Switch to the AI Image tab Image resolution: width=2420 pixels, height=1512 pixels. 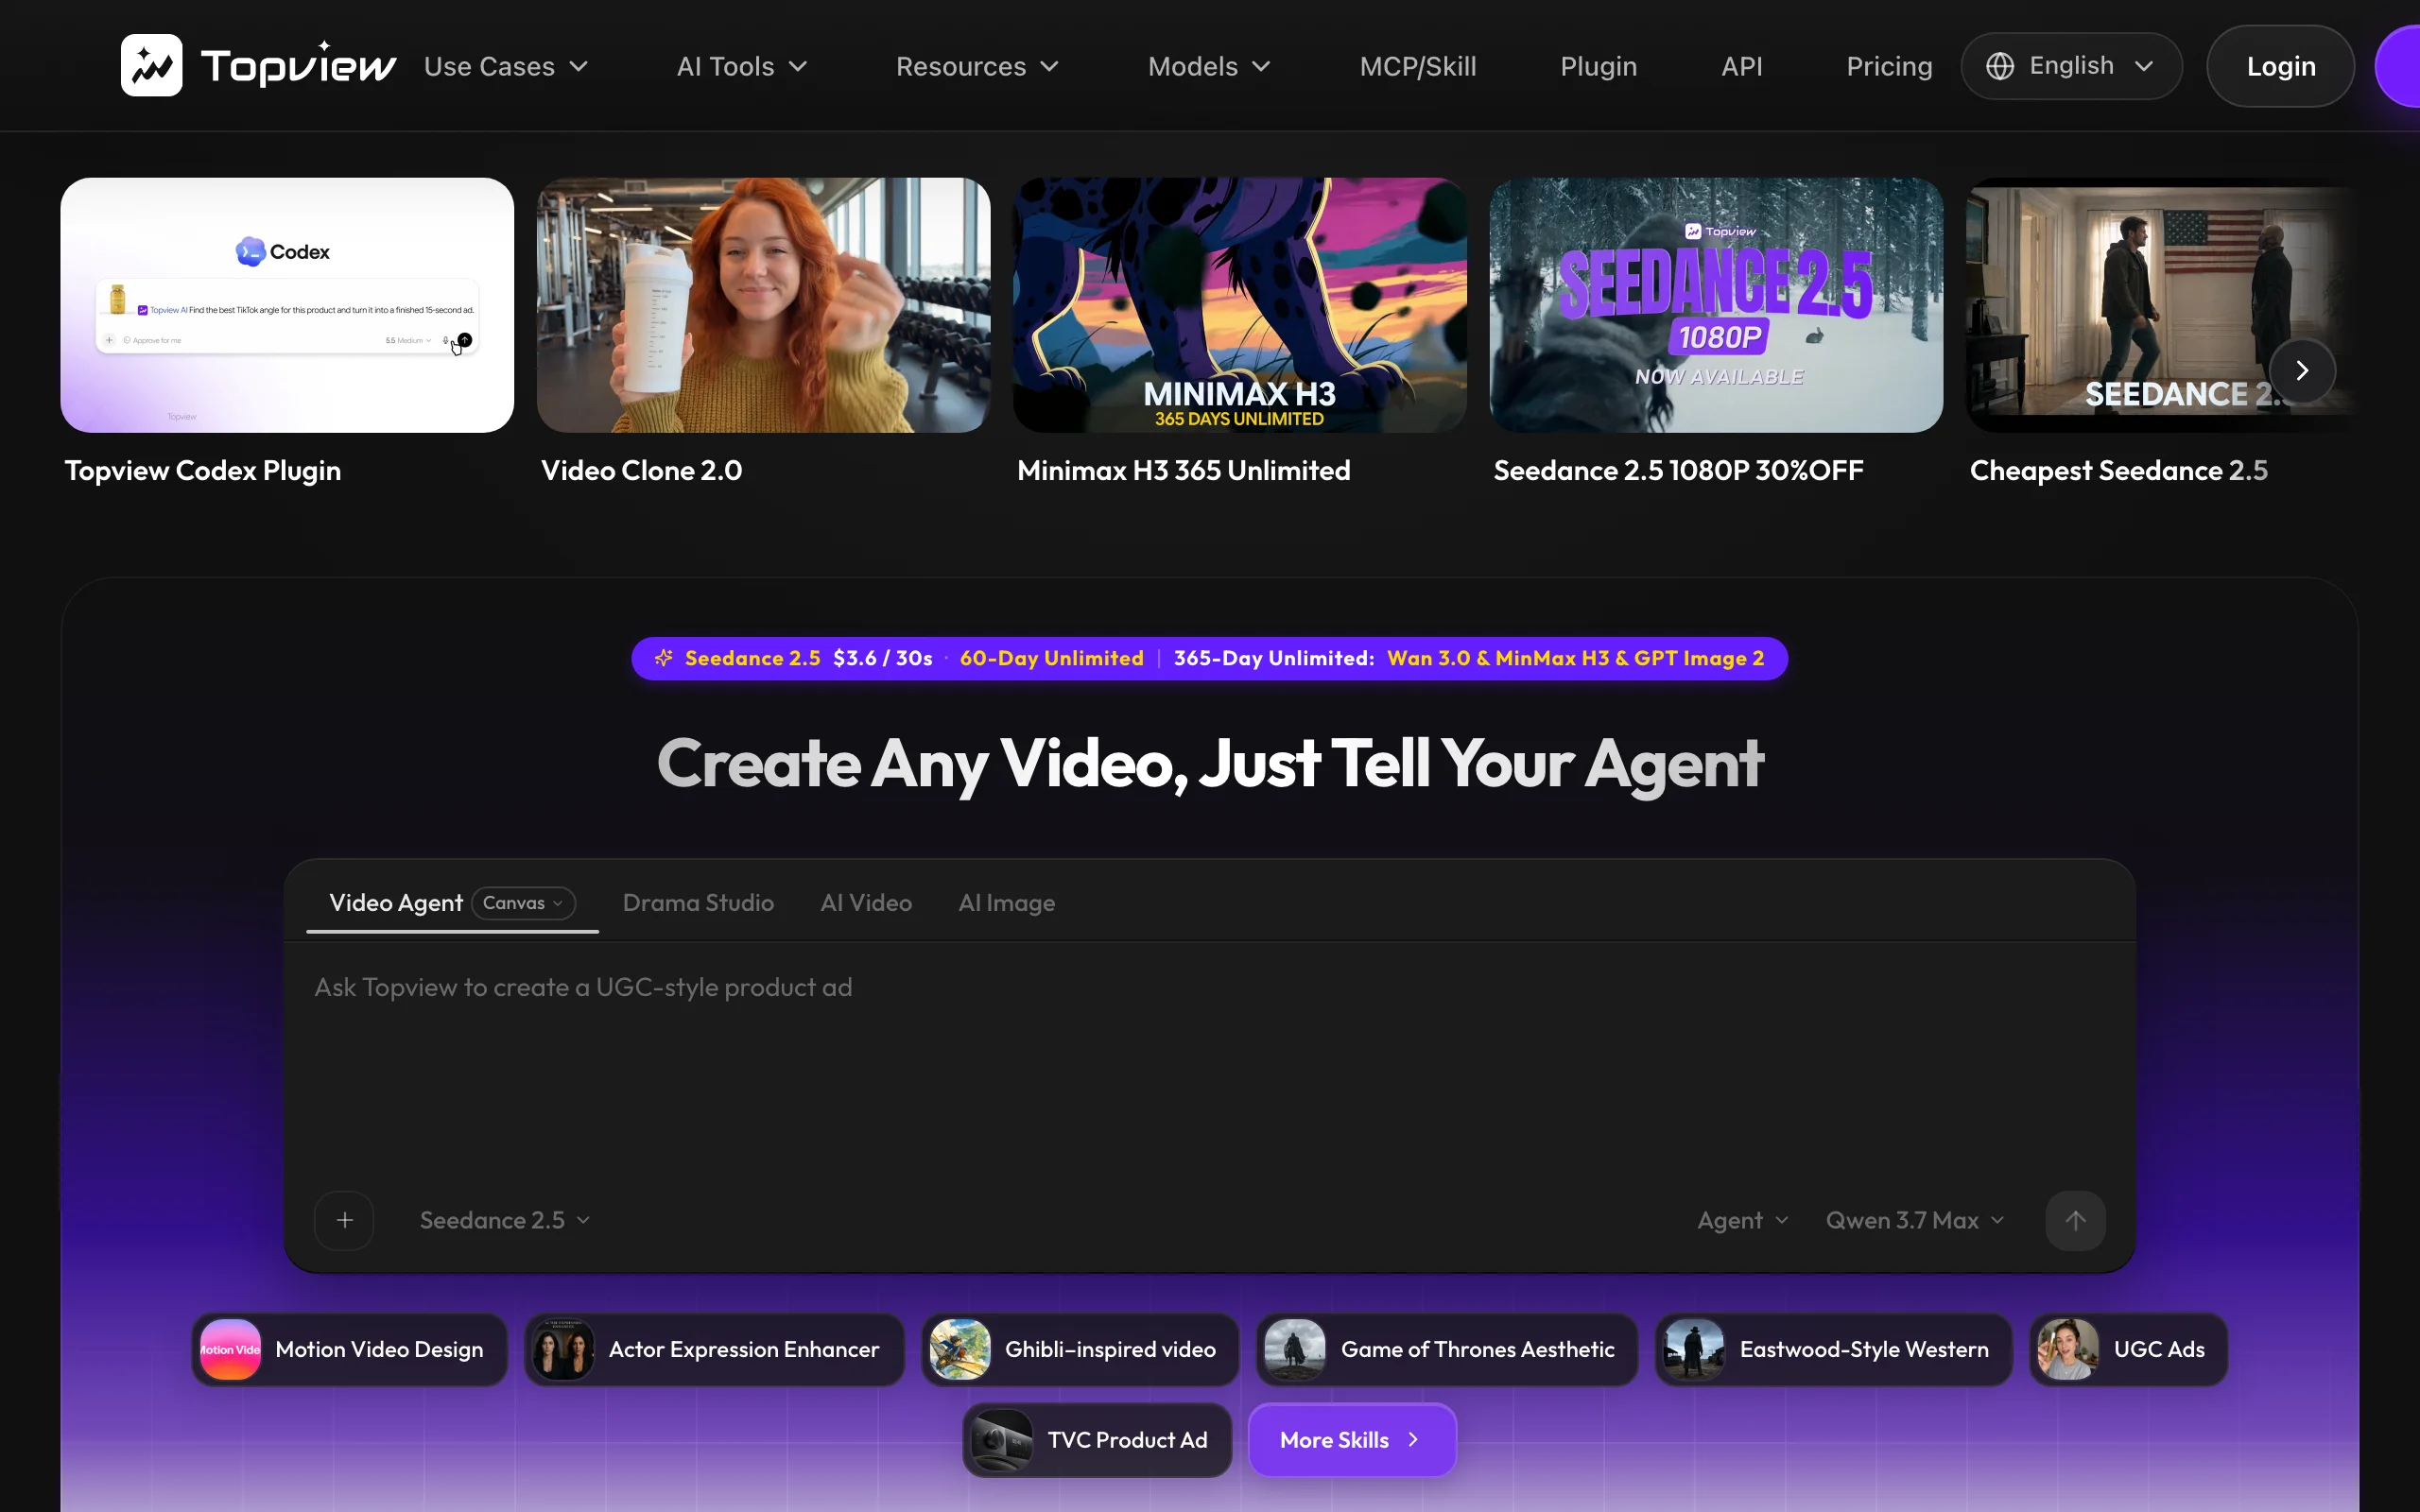click(x=1006, y=903)
